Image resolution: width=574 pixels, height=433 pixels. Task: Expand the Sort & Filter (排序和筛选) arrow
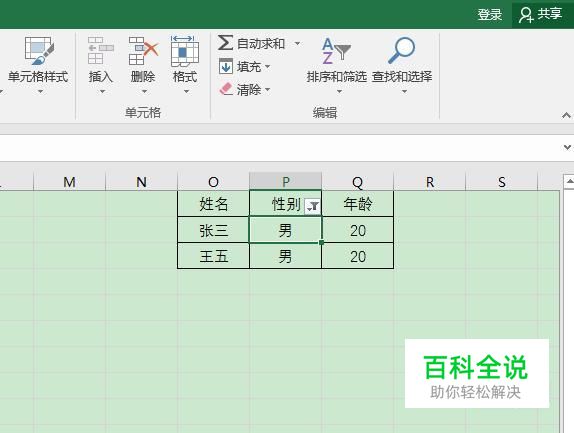(x=339, y=91)
